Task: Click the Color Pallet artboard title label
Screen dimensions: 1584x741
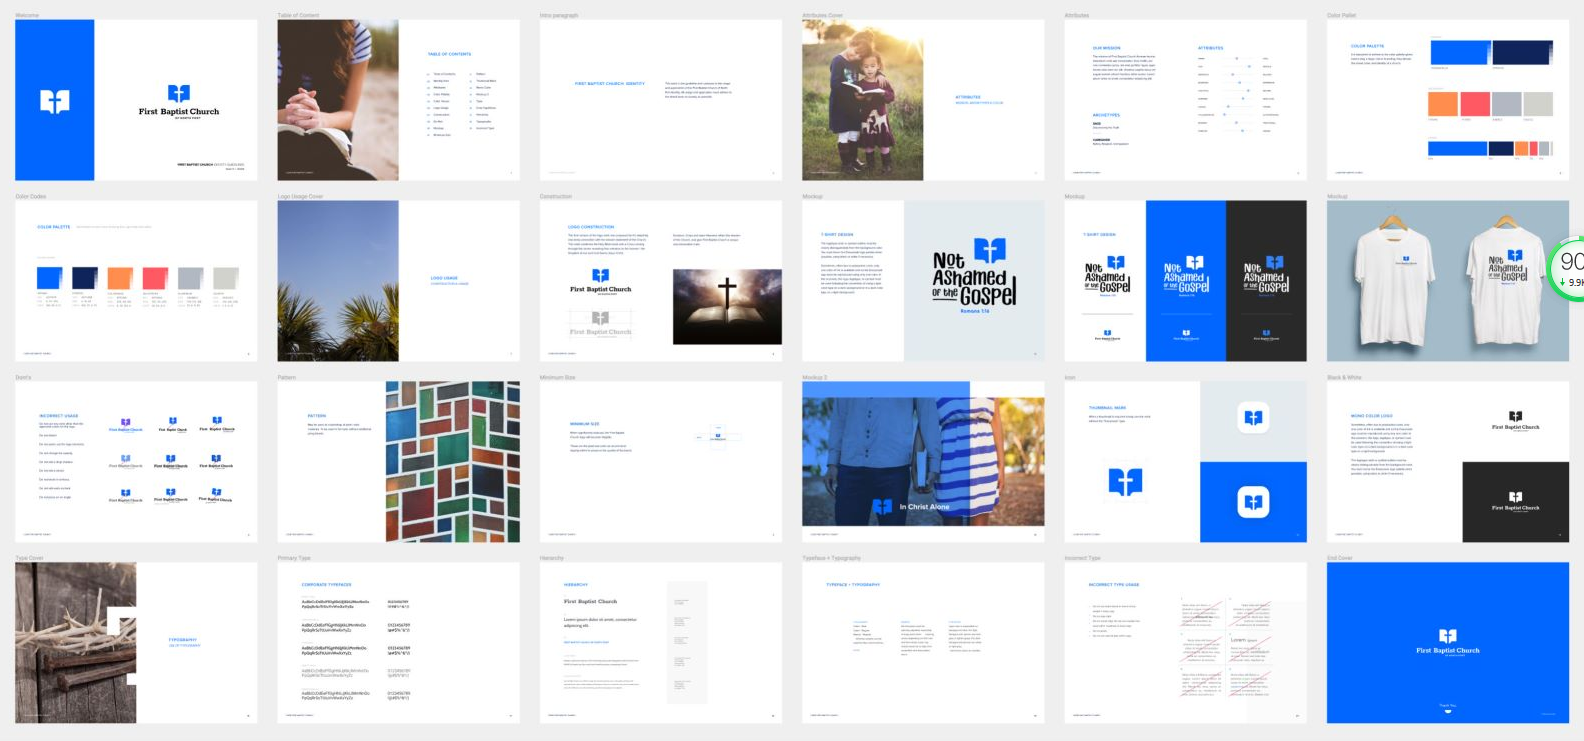Action: 1341,15
